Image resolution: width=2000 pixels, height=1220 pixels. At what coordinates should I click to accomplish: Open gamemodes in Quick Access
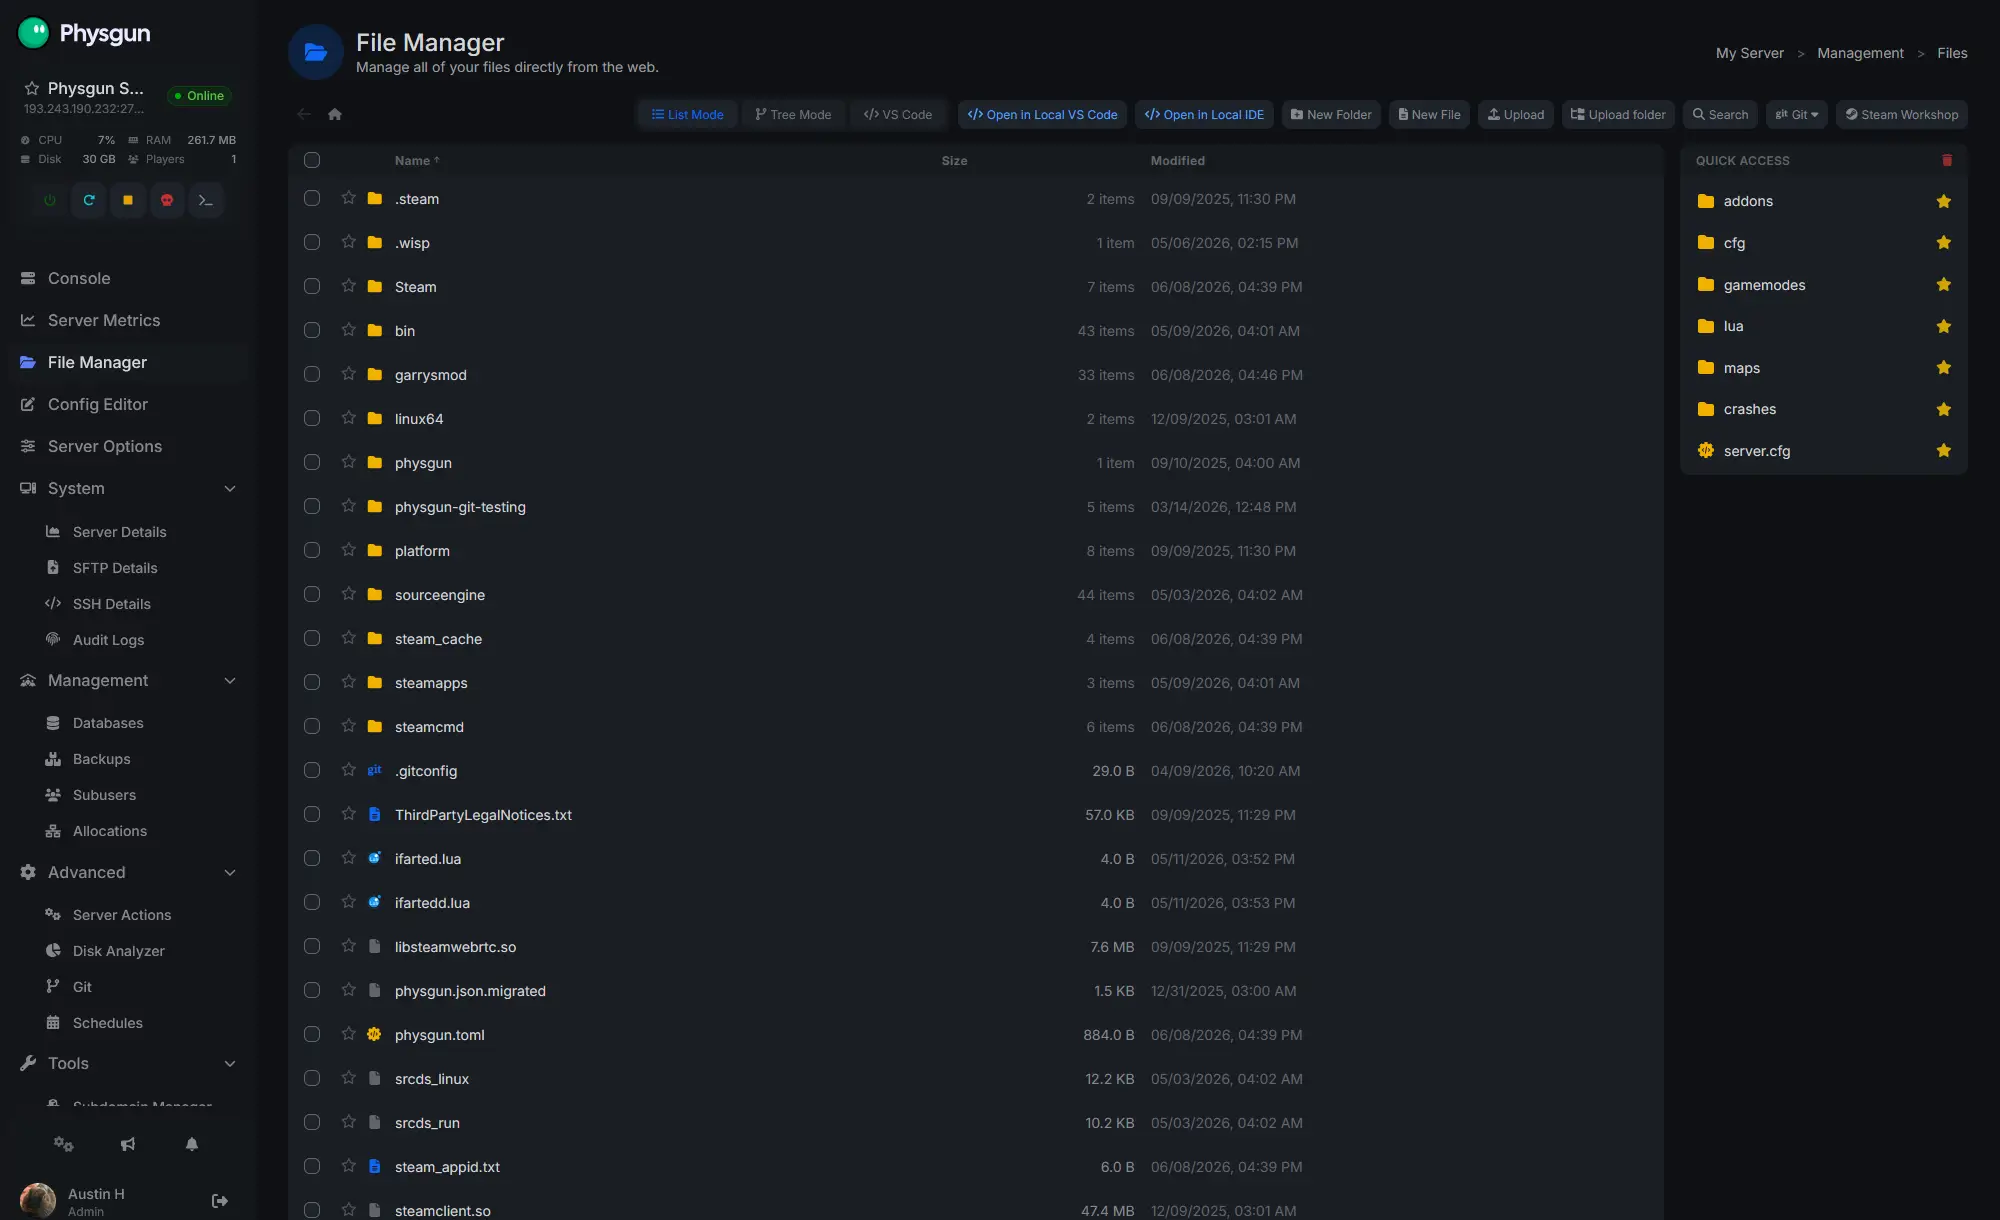[1764, 285]
